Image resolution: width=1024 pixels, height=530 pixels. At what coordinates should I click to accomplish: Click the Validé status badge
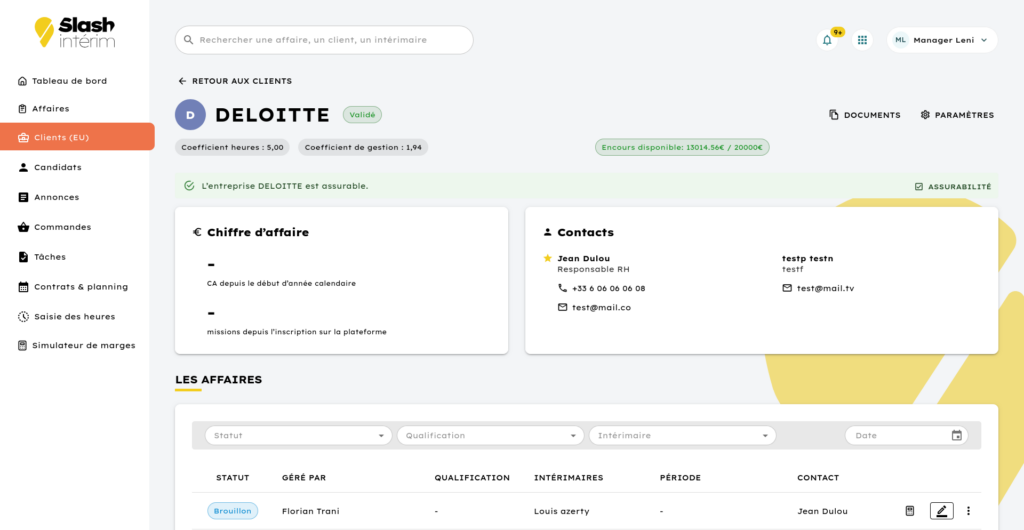click(x=362, y=115)
